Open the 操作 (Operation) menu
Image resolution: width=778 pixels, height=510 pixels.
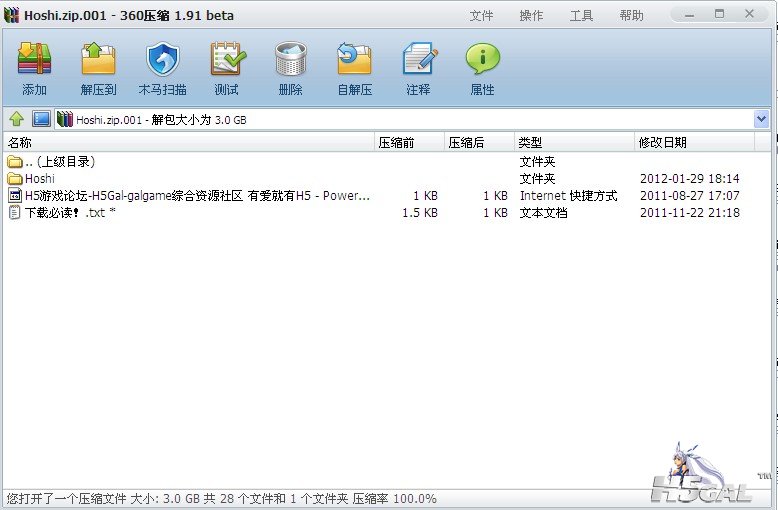532,16
